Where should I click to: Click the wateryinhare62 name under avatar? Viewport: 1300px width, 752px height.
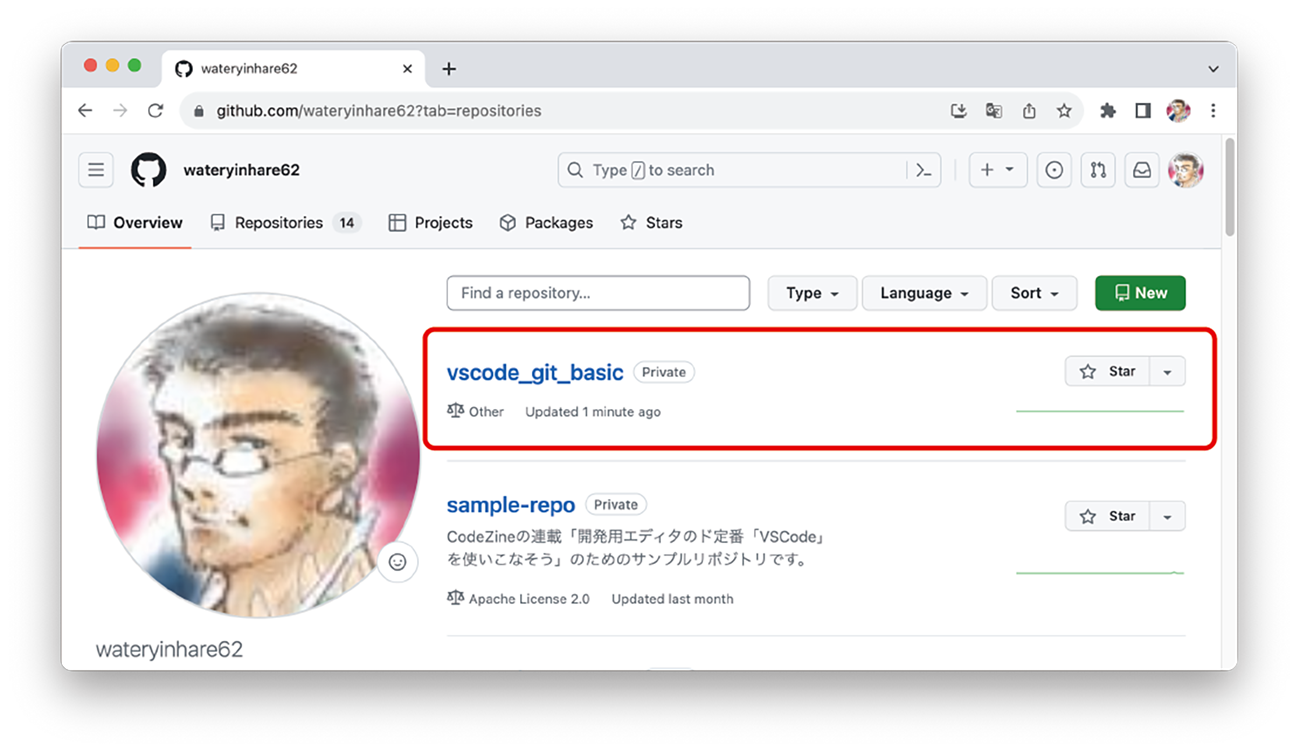click(x=169, y=650)
